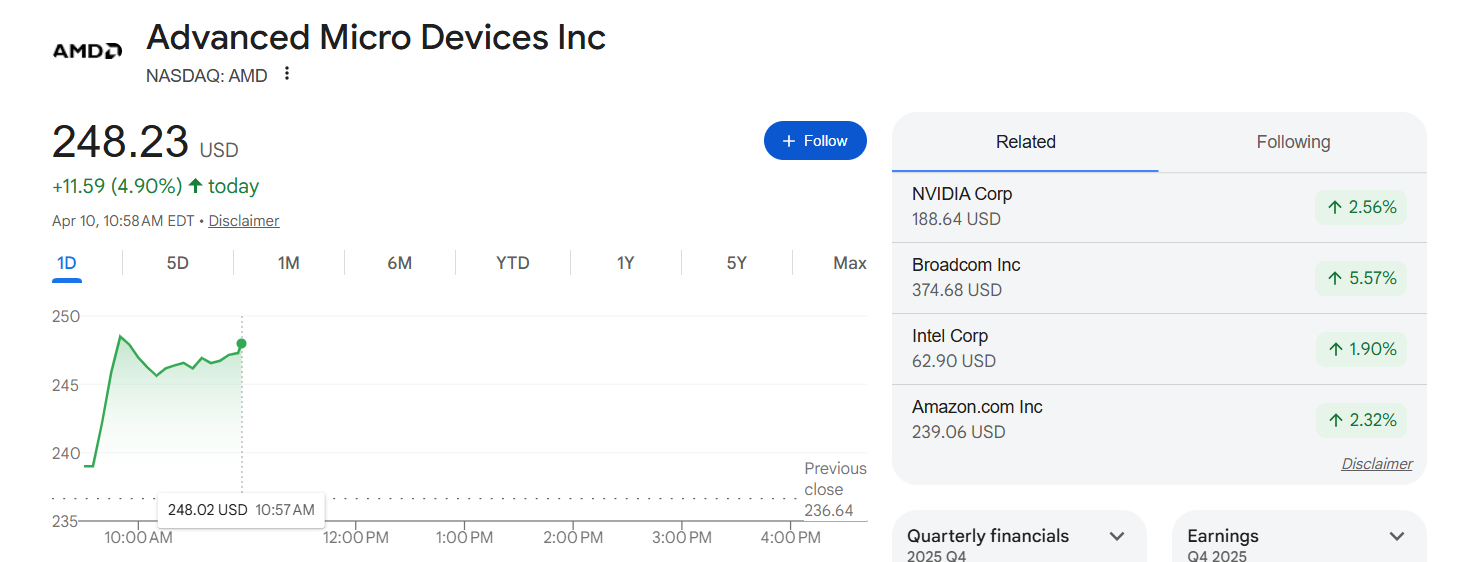
Task: Click the green price point on chart
Action: coord(241,344)
